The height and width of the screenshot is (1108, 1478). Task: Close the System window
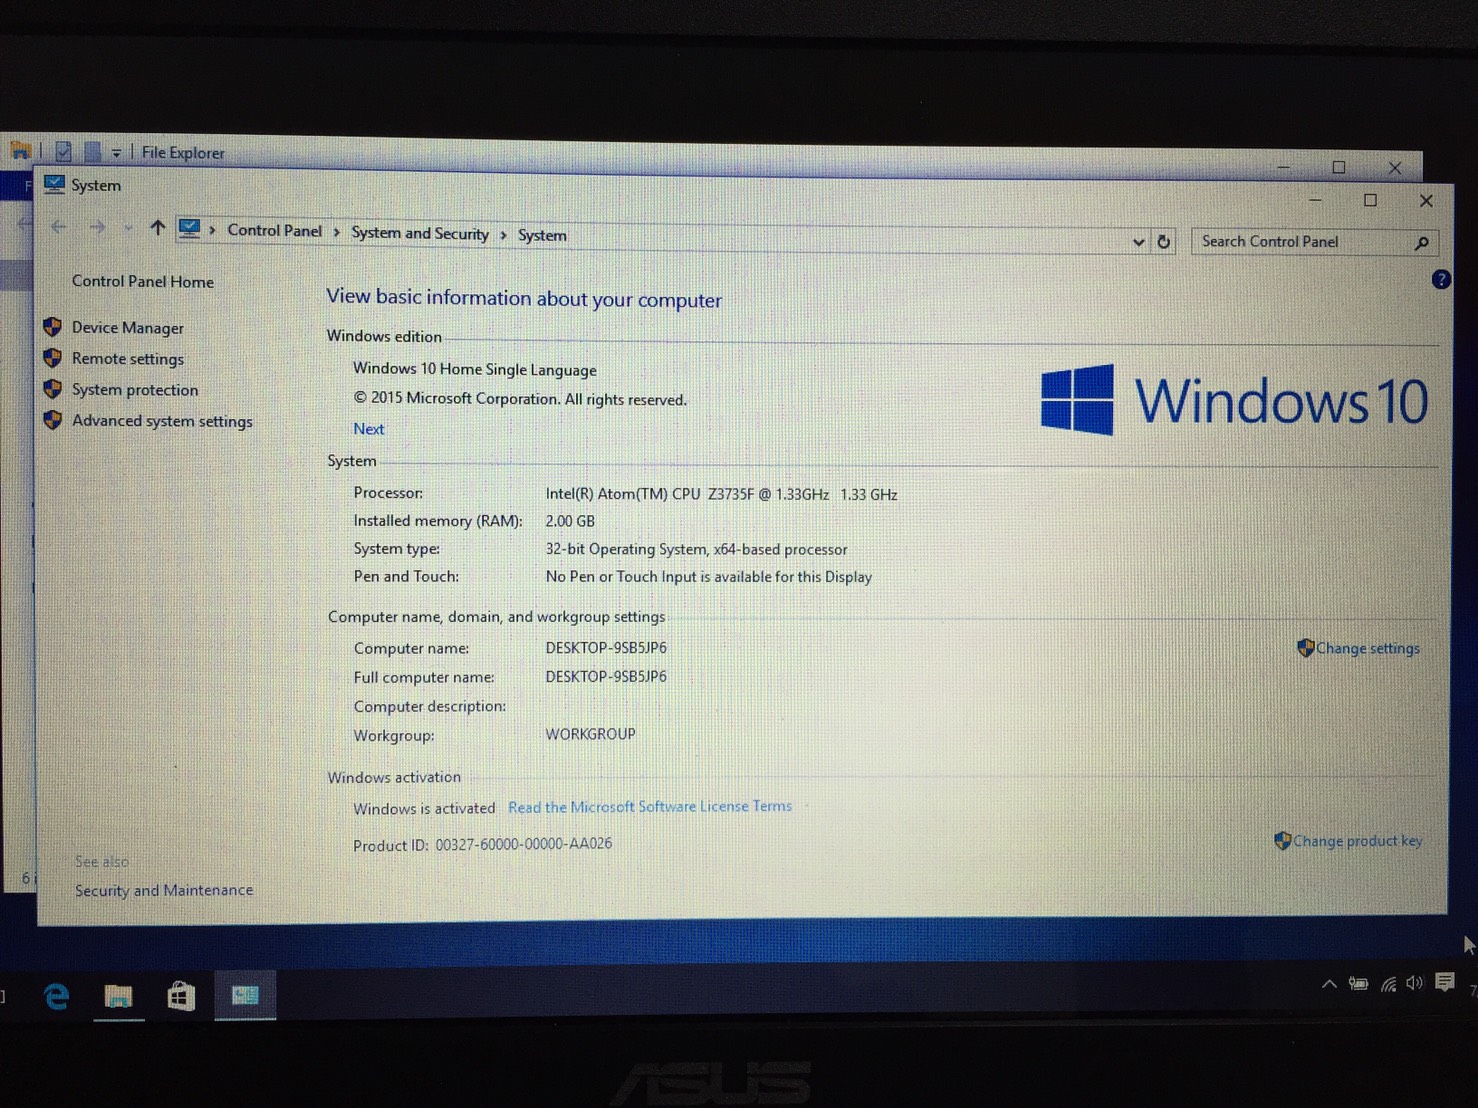pyautogui.click(x=1426, y=200)
